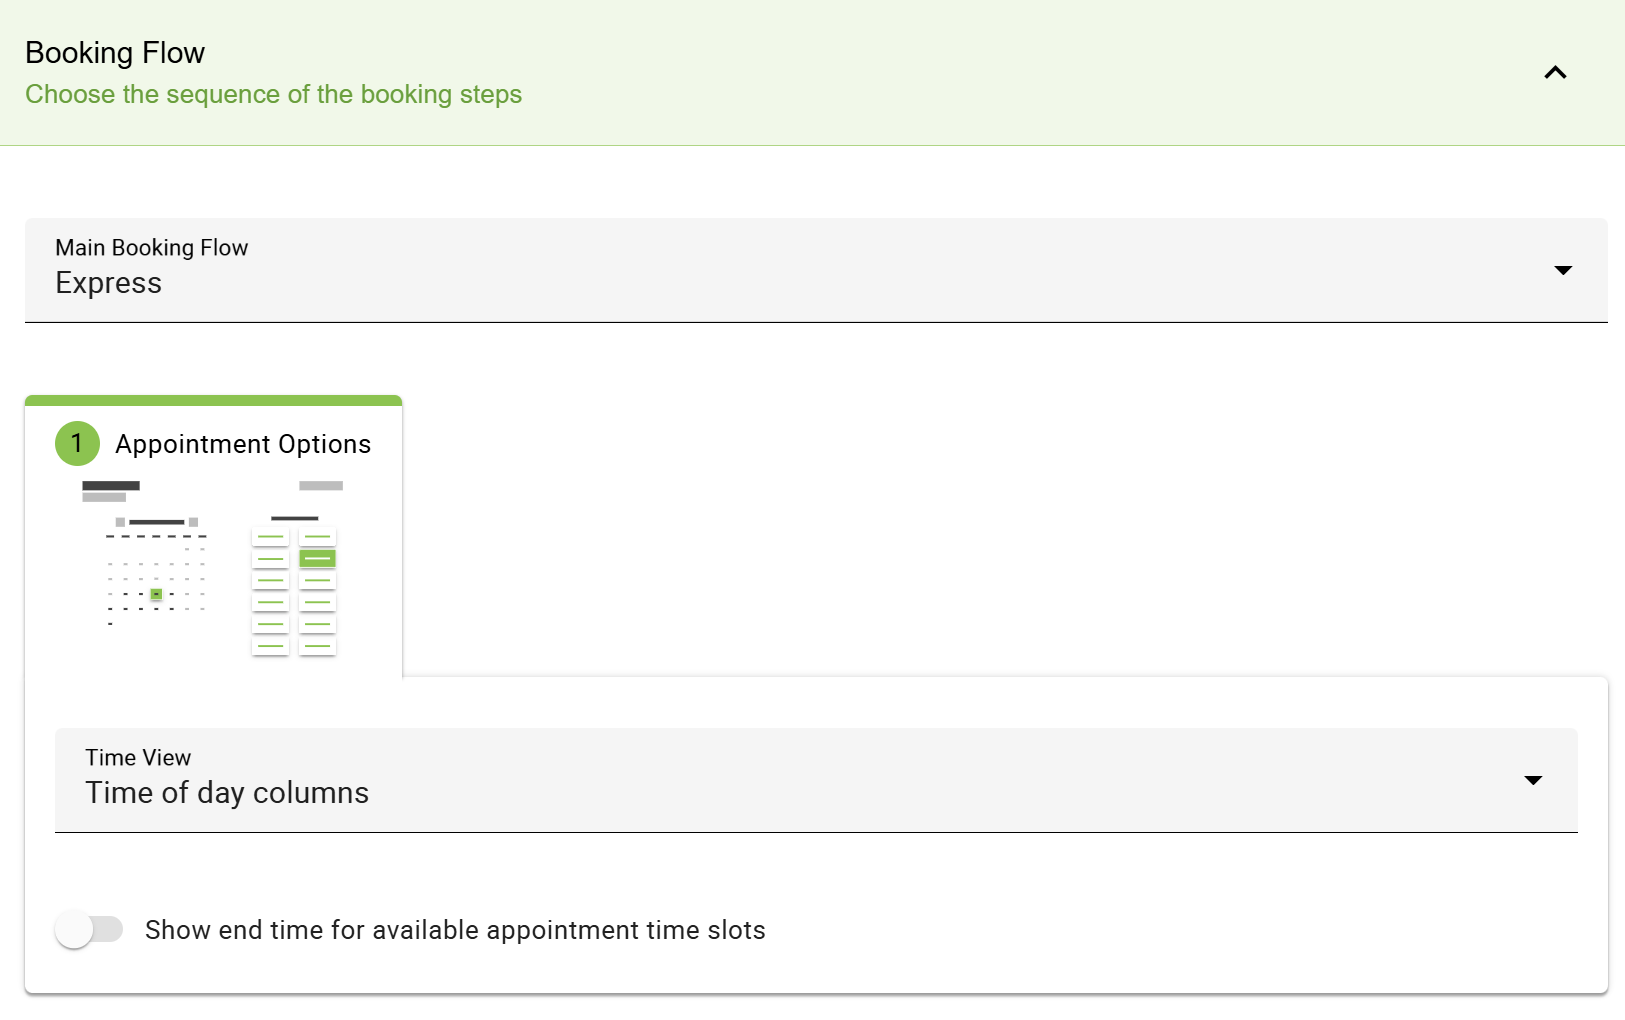Click the Booking Flow section header
This screenshot has width=1625, height=1020.
pos(114,52)
